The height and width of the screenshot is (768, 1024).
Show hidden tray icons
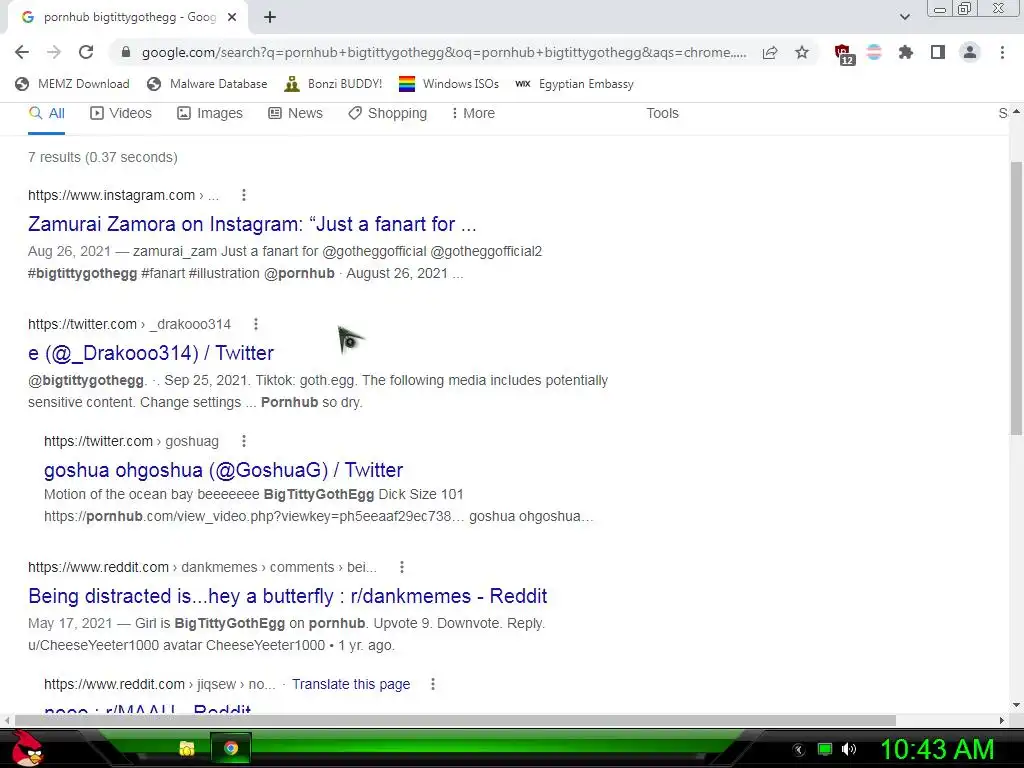798,750
